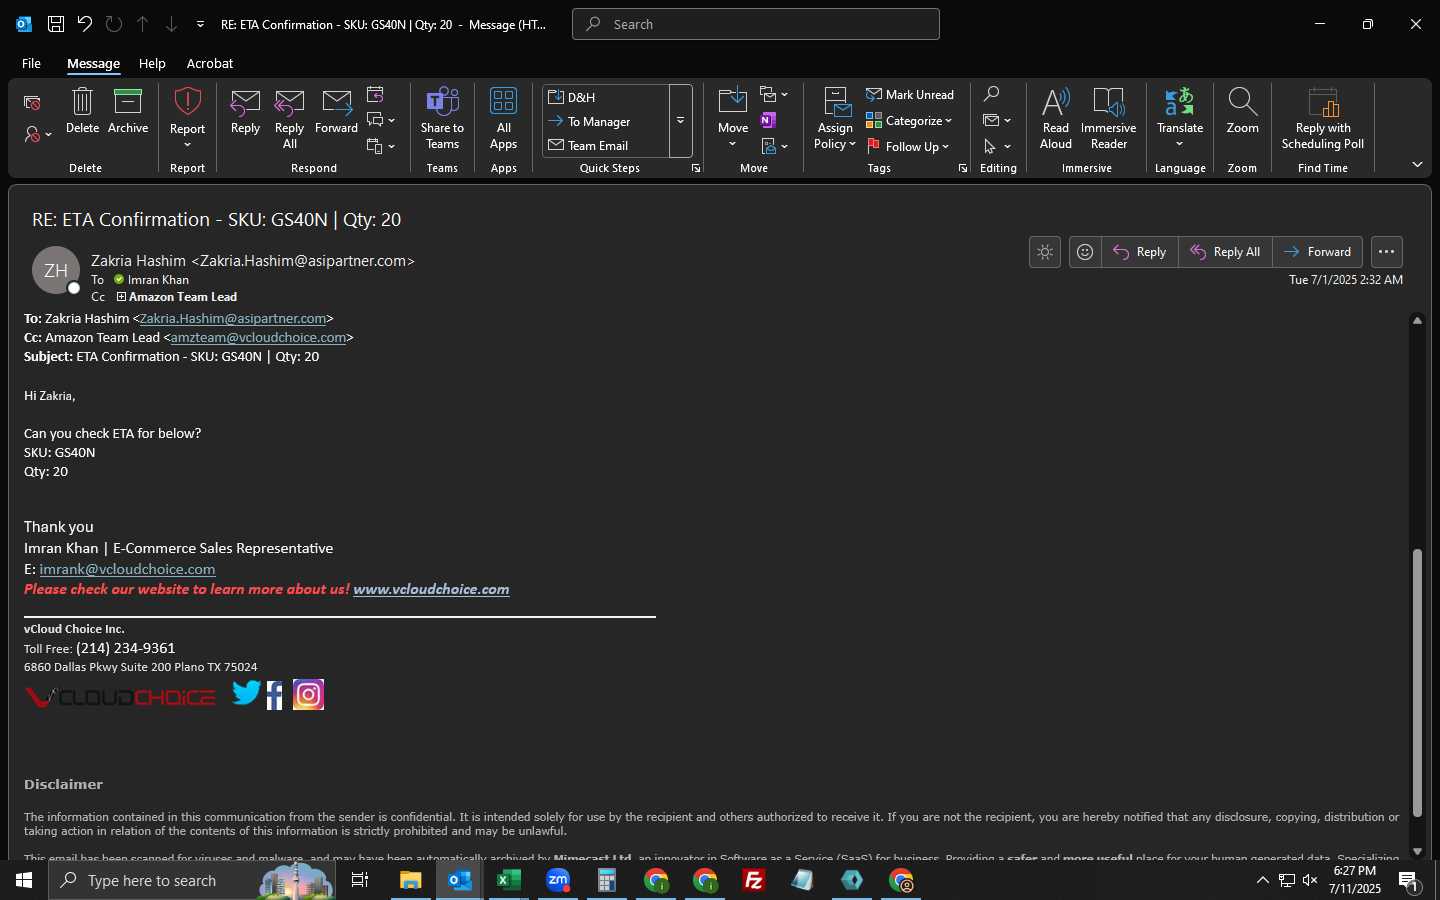Click Reply All in the message header
The image size is (1440, 900).
(x=1225, y=252)
